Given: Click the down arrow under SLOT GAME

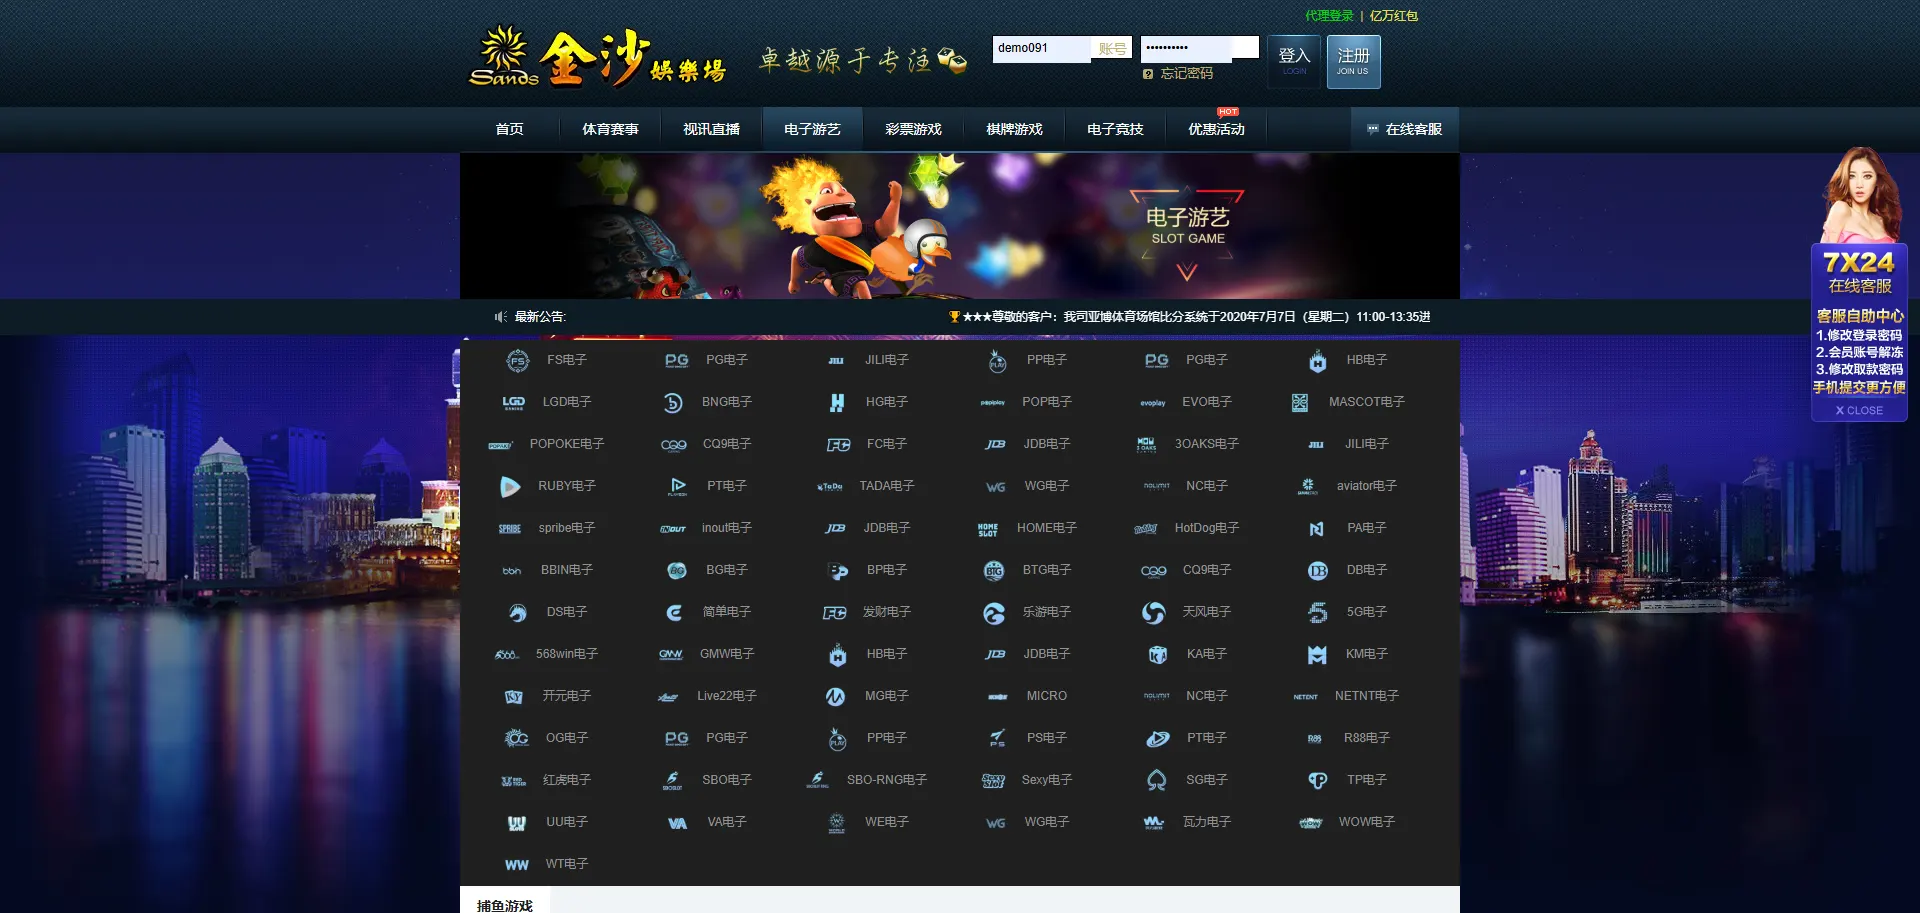Looking at the screenshot, I should pos(1187,272).
